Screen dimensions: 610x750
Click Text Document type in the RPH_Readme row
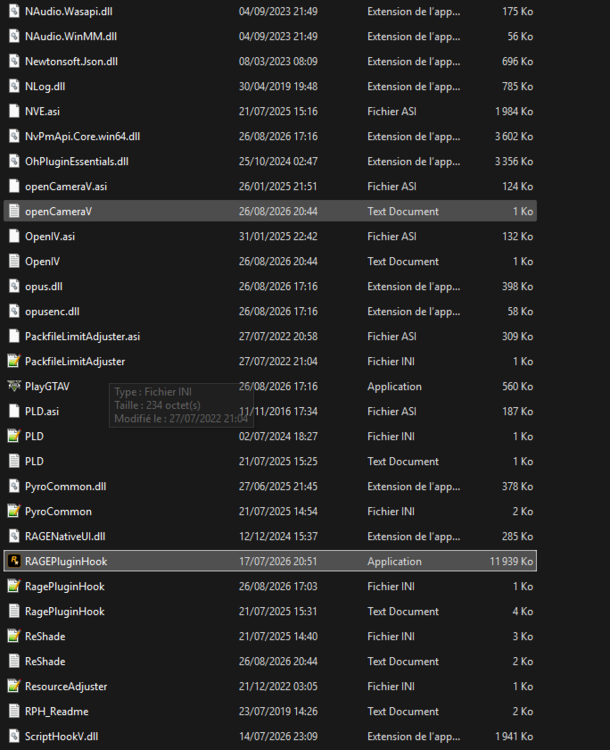403,711
